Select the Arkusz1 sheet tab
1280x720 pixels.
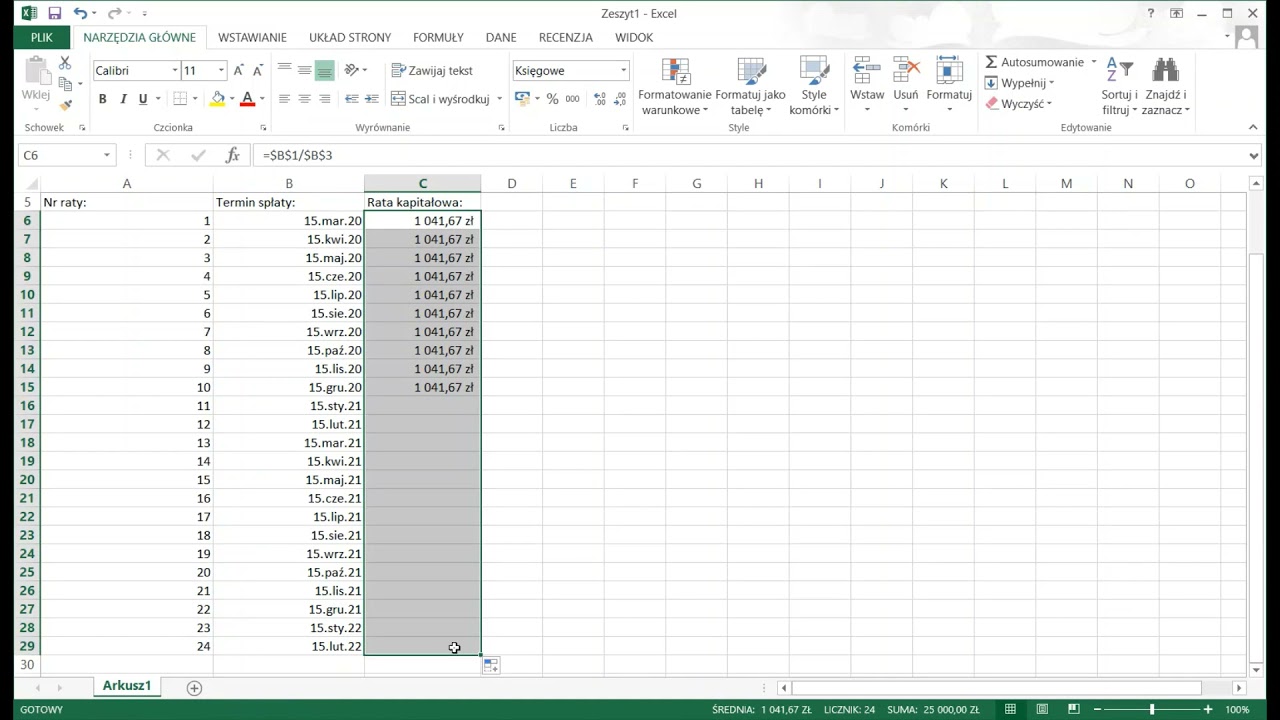(127, 686)
